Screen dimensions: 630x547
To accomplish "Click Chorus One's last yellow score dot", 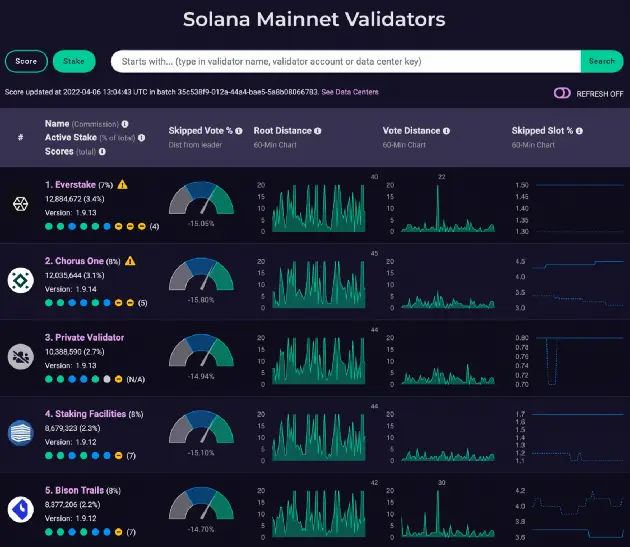I will tap(130, 303).
